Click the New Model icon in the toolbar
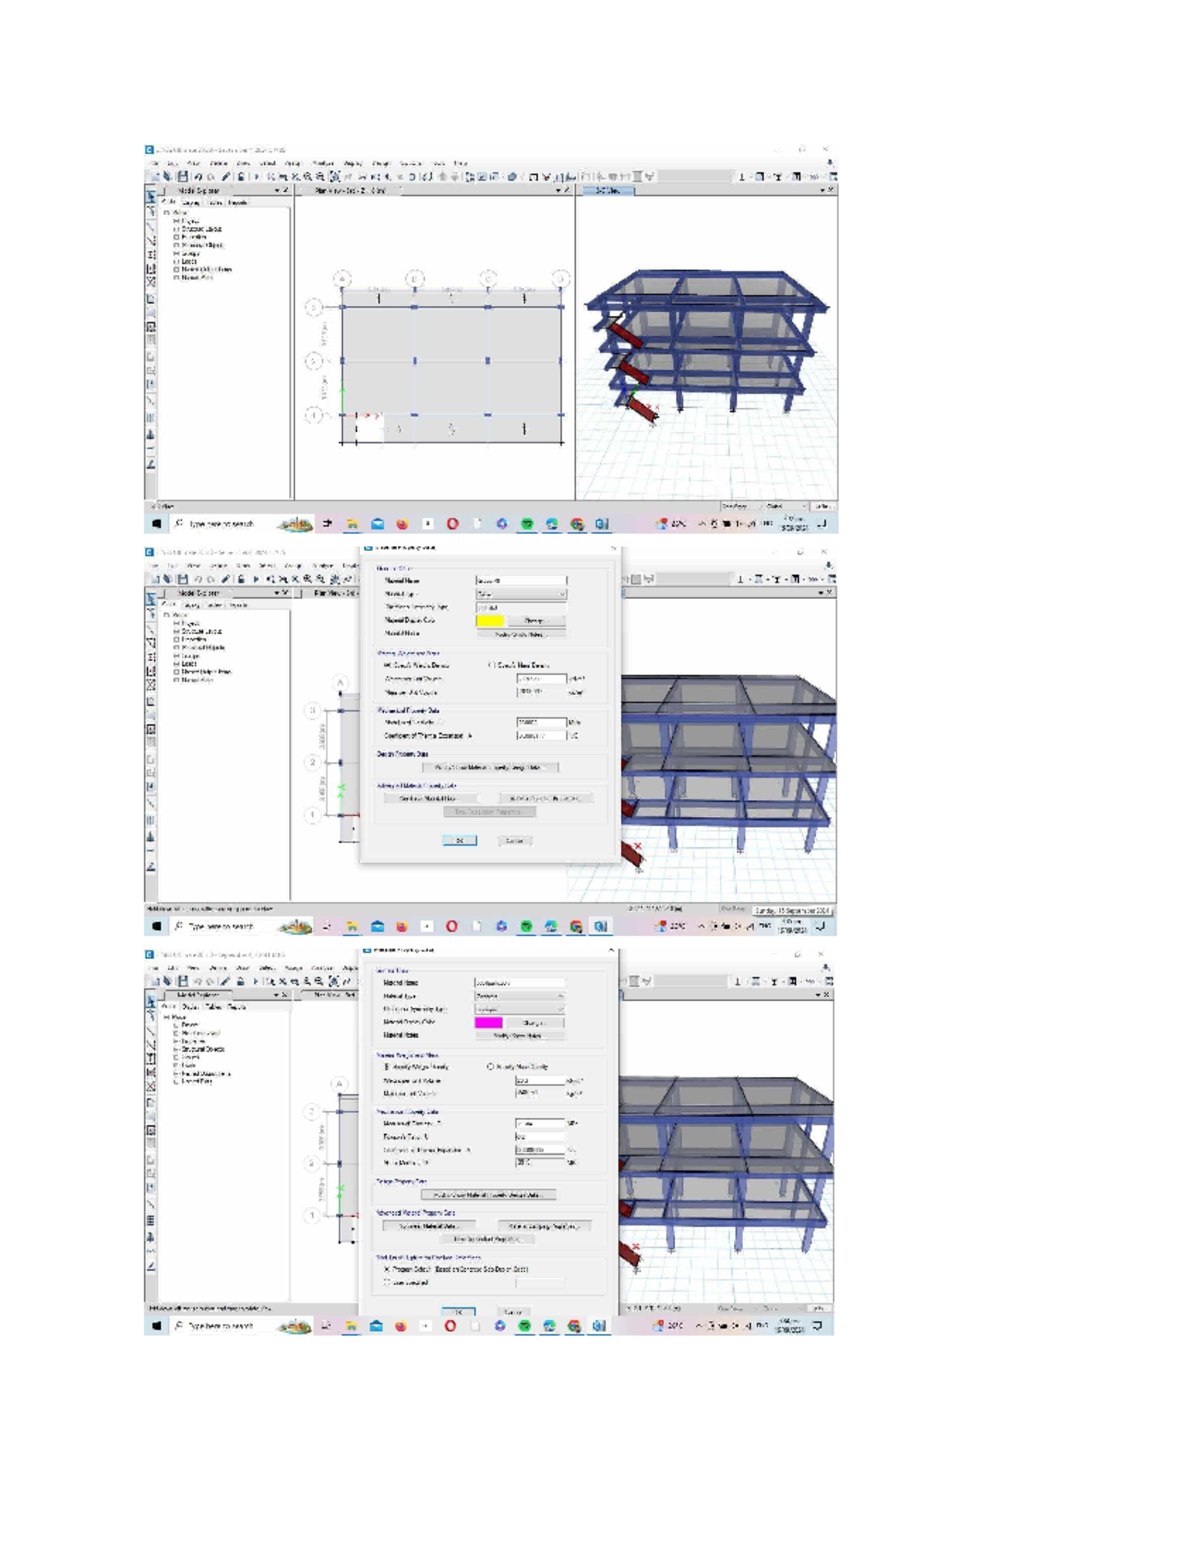The height and width of the screenshot is (1553, 1200). pyautogui.click(x=155, y=176)
